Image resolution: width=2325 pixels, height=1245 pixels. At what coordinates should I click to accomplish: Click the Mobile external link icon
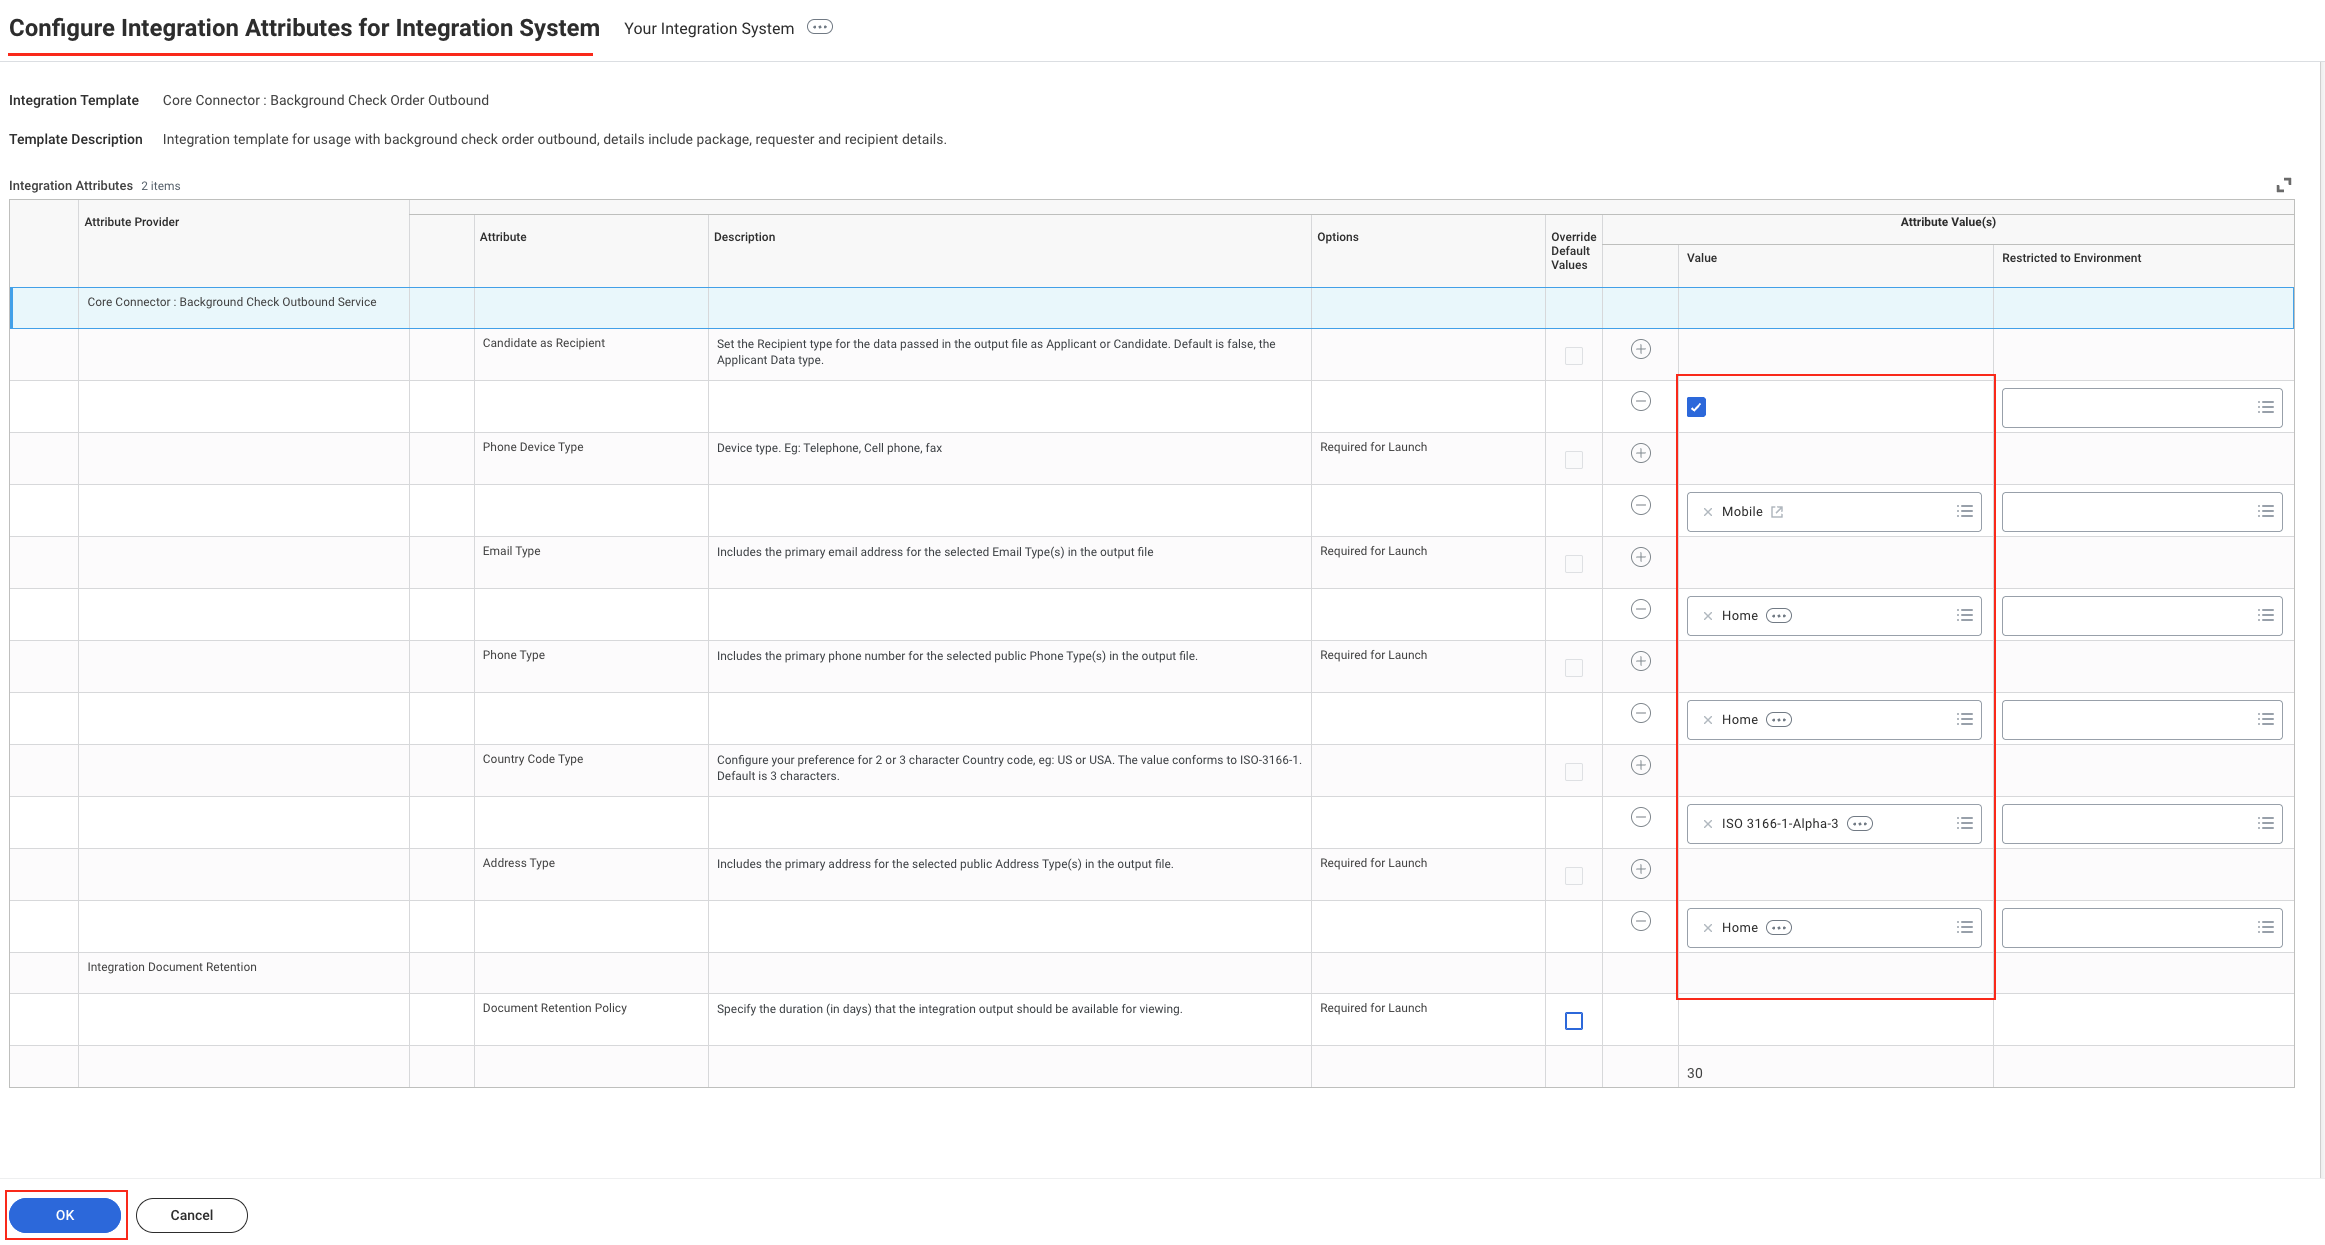pyautogui.click(x=1777, y=512)
